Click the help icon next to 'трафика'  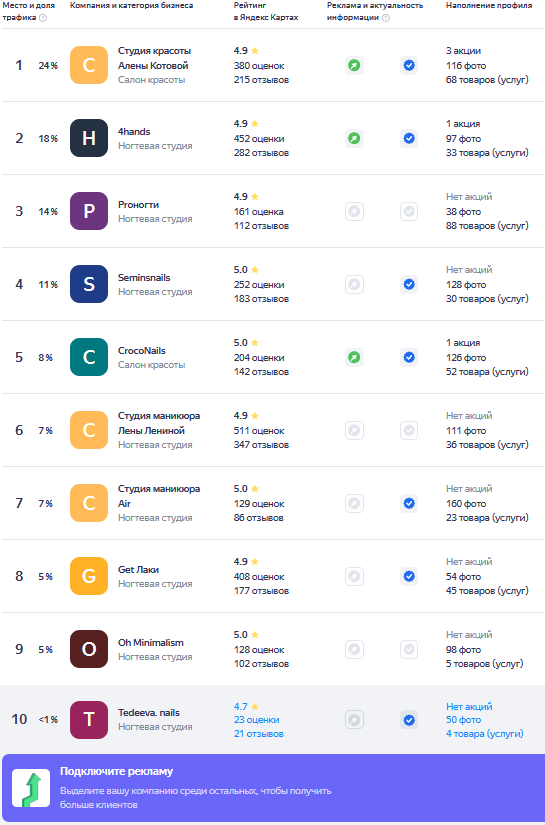click(x=43, y=18)
